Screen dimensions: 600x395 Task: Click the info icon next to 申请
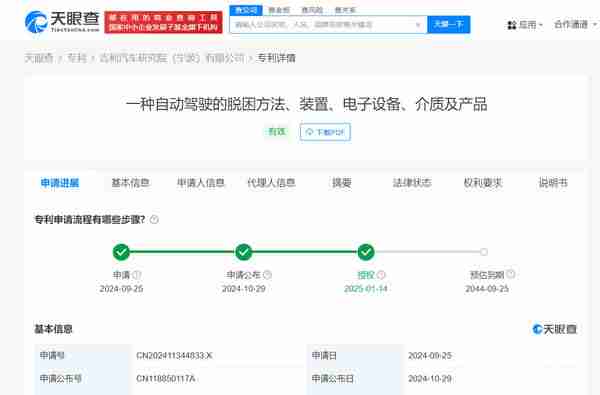(137, 275)
